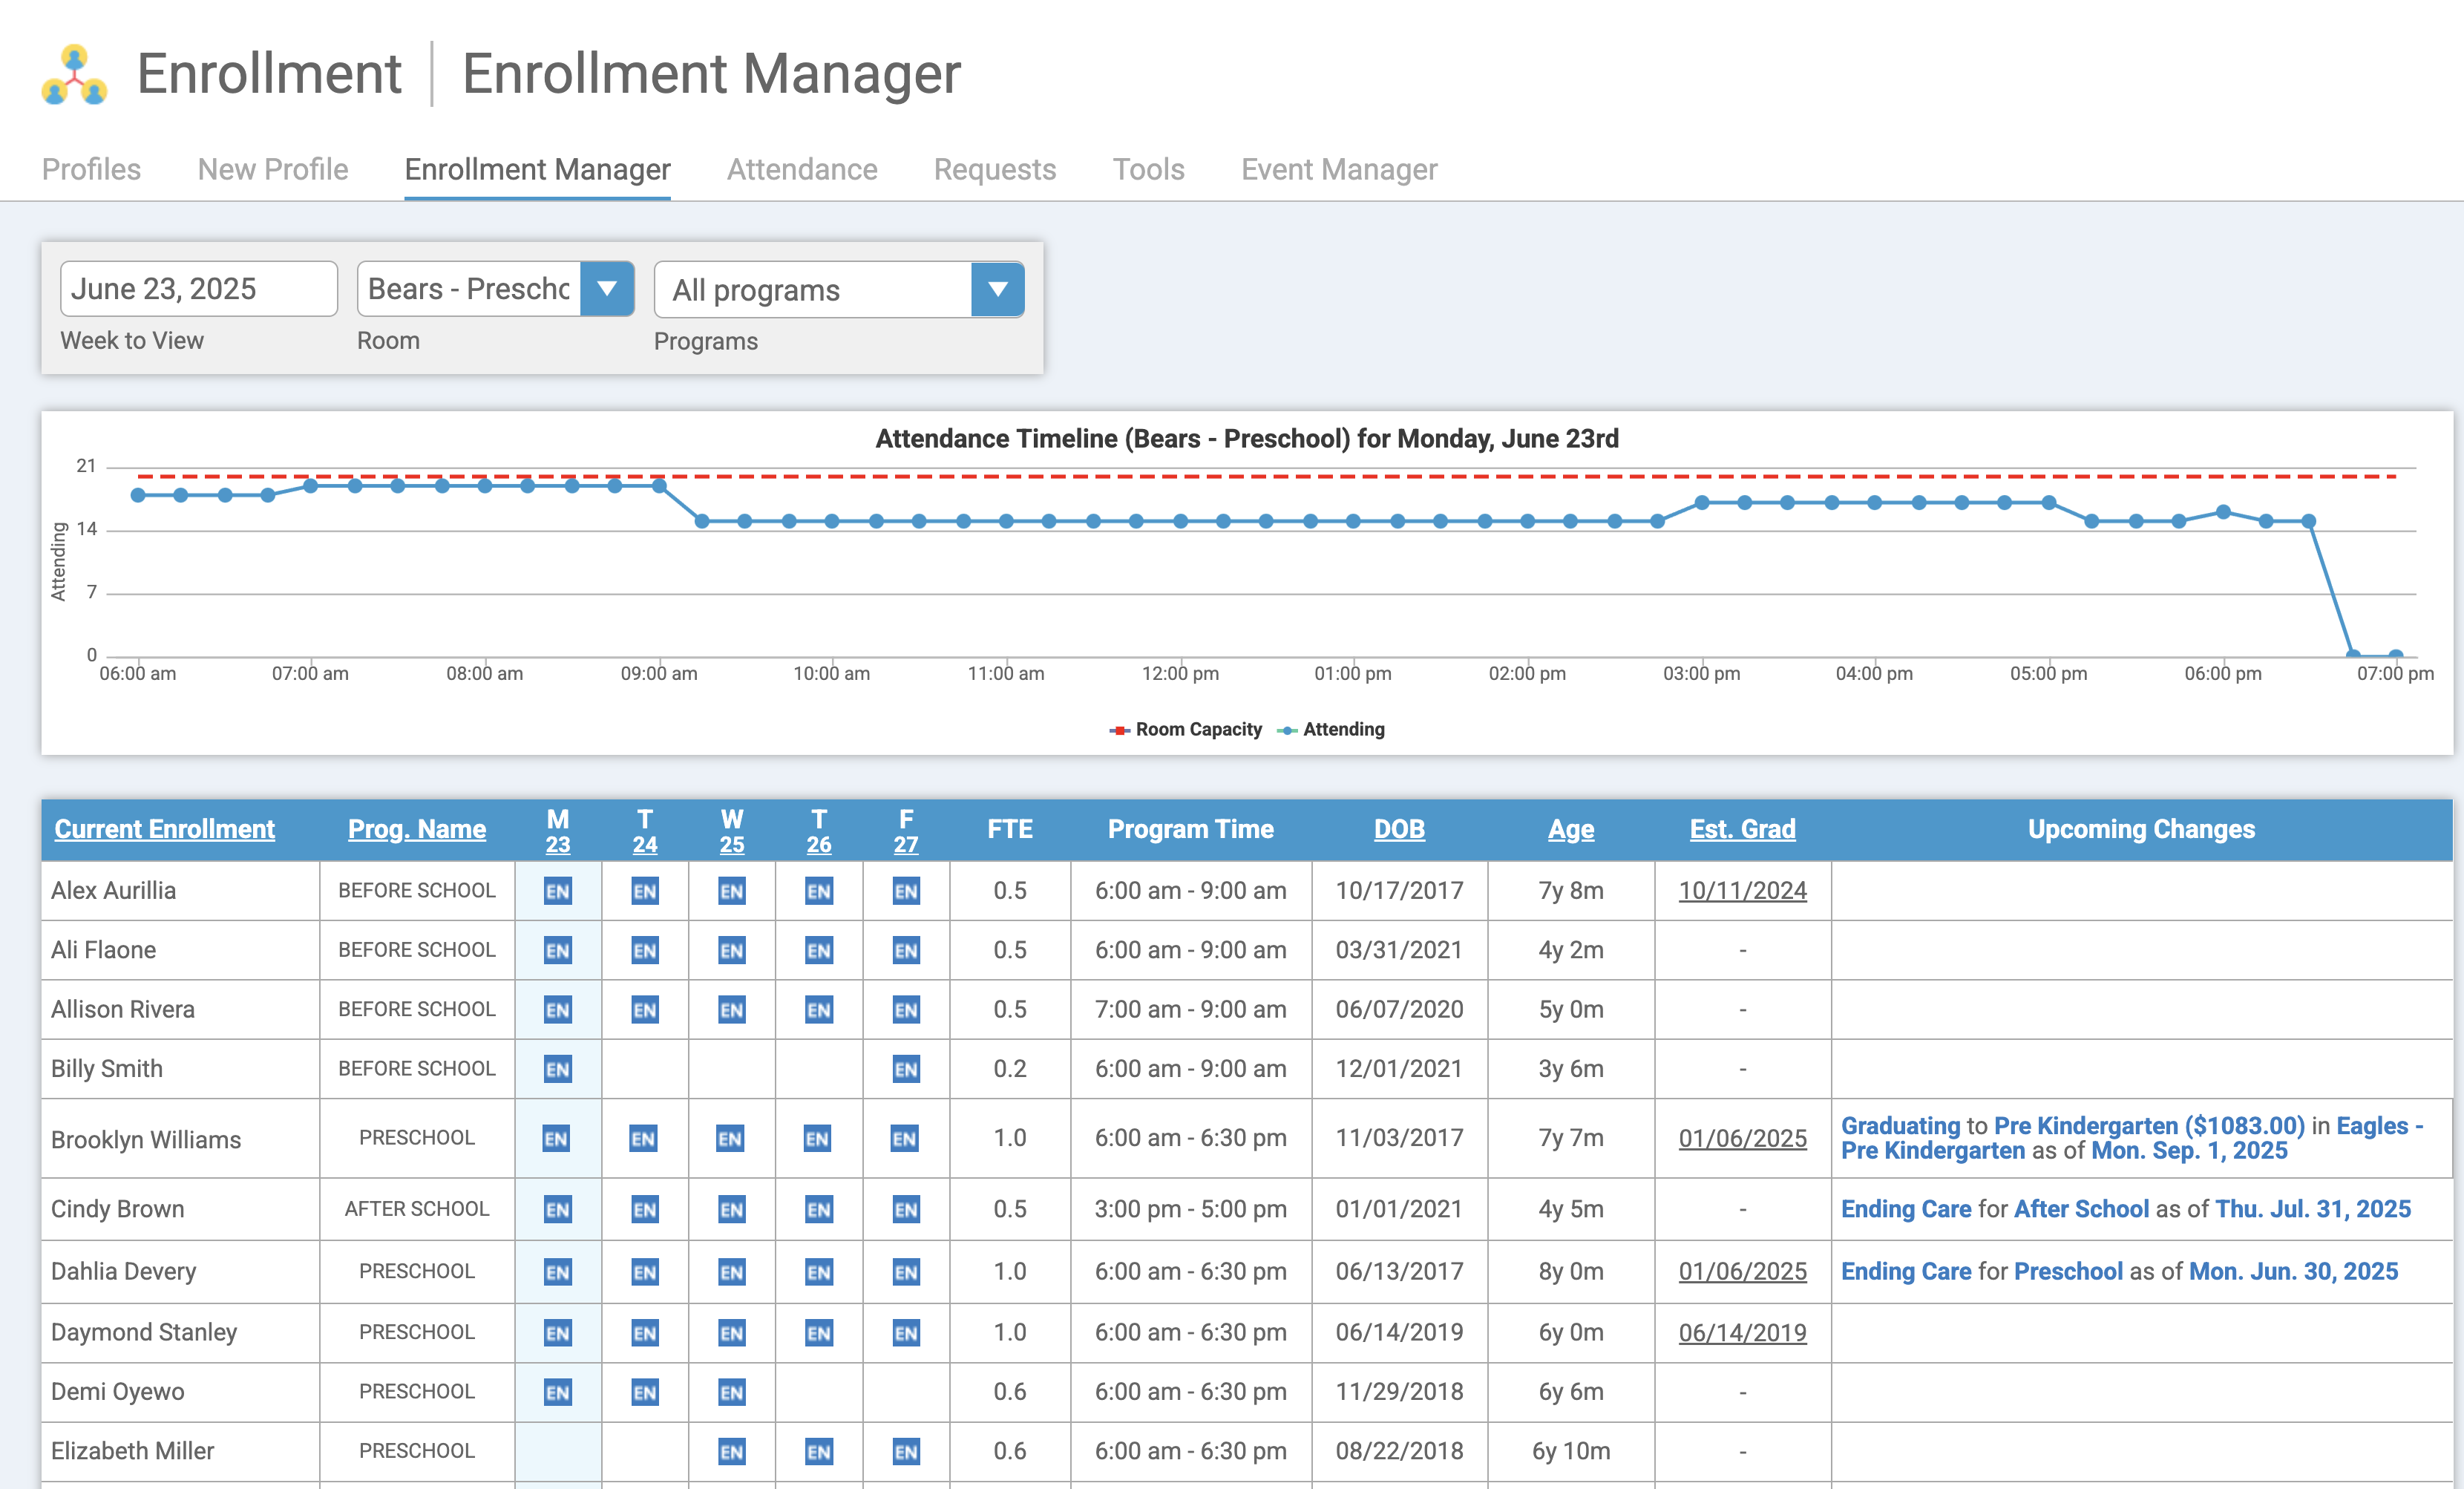The height and width of the screenshot is (1489, 2464).
Task: Click Billy Smith's empty Wednesday enrollment cell
Action: point(732,1069)
